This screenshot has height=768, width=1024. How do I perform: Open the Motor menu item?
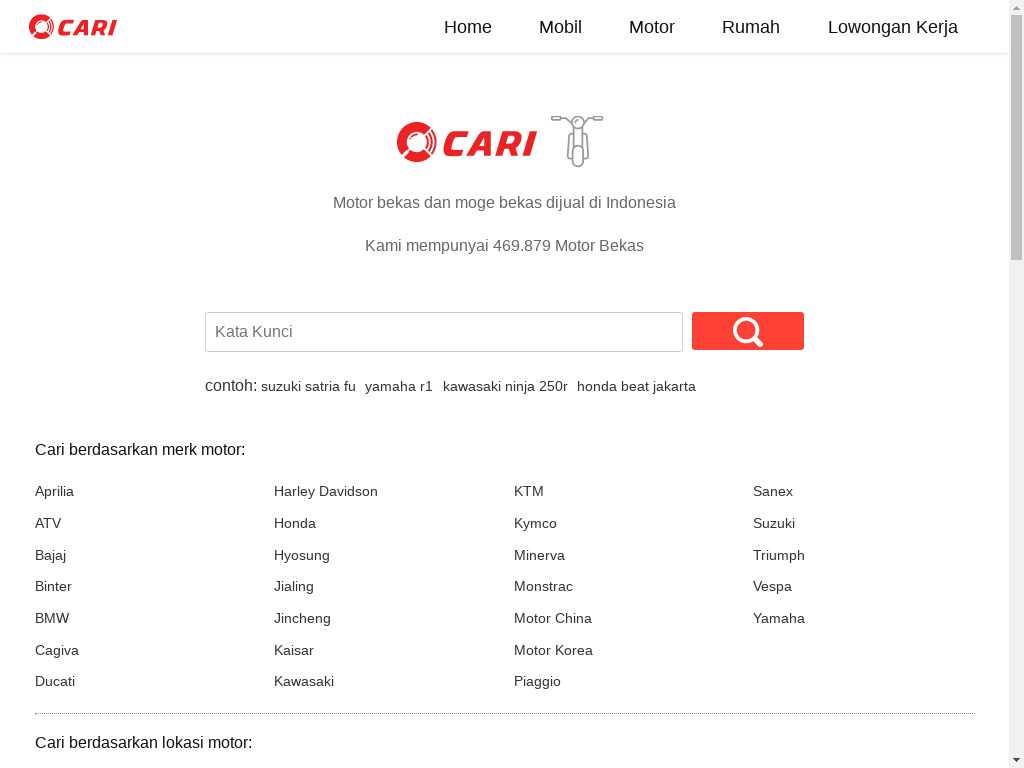tap(652, 27)
